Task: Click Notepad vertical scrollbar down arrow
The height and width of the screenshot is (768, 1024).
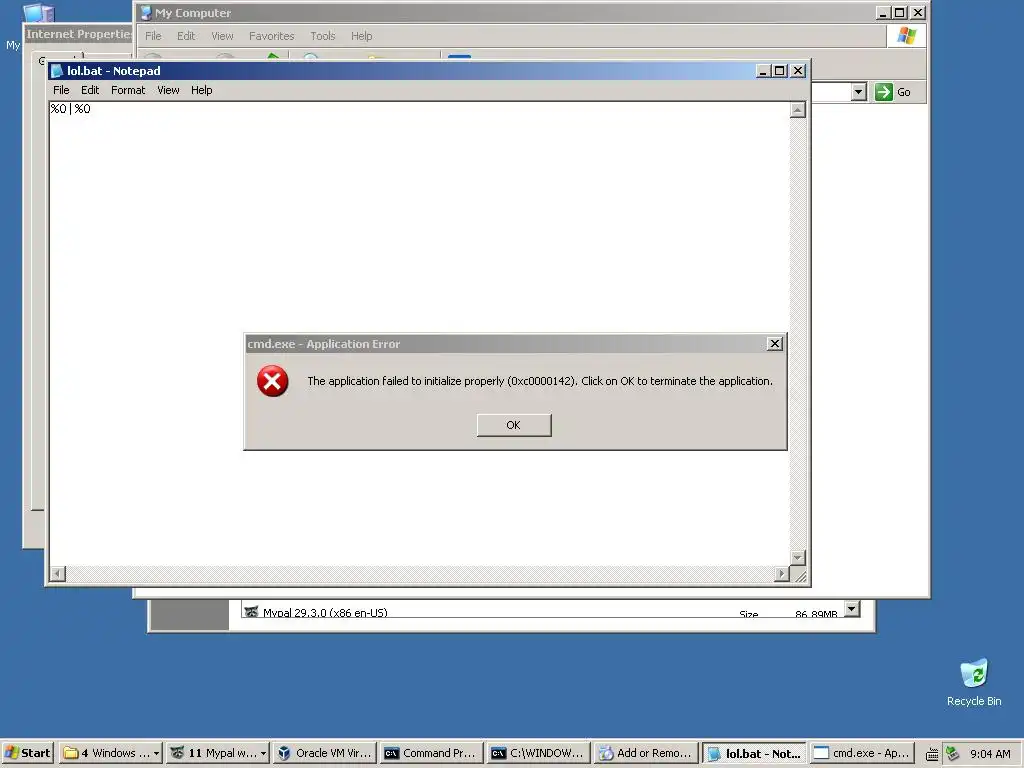Action: point(797,558)
